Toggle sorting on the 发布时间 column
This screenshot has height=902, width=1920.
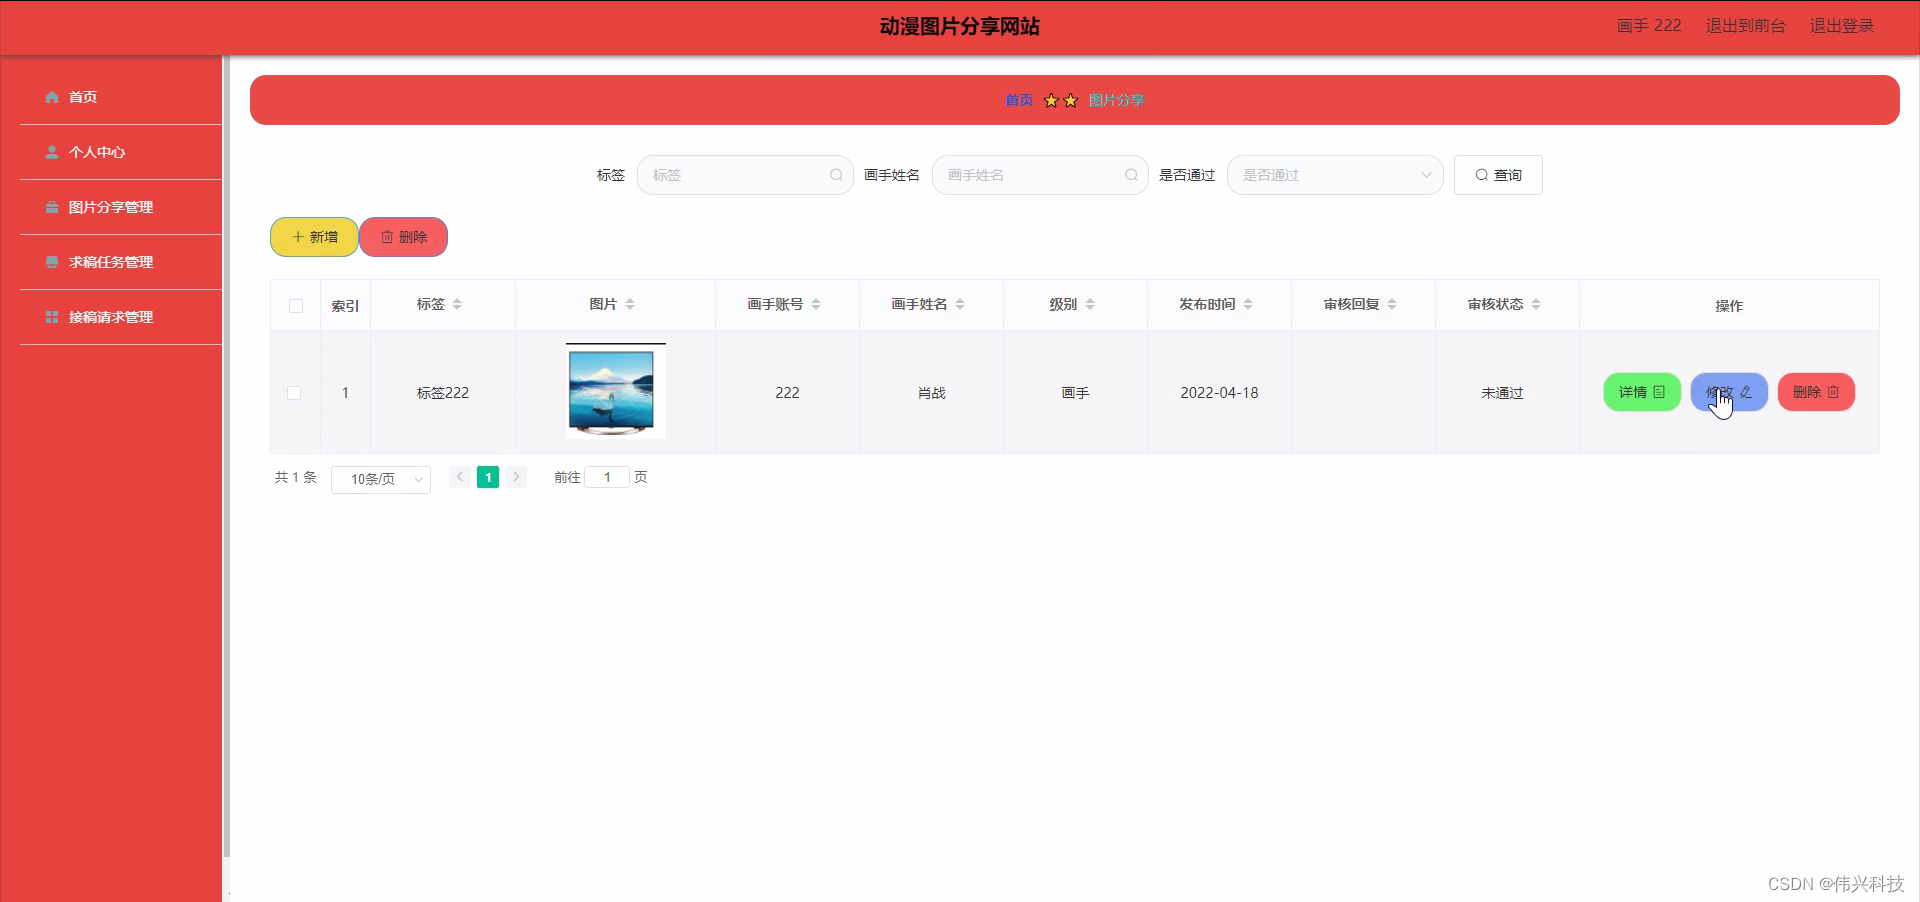coord(1248,305)
